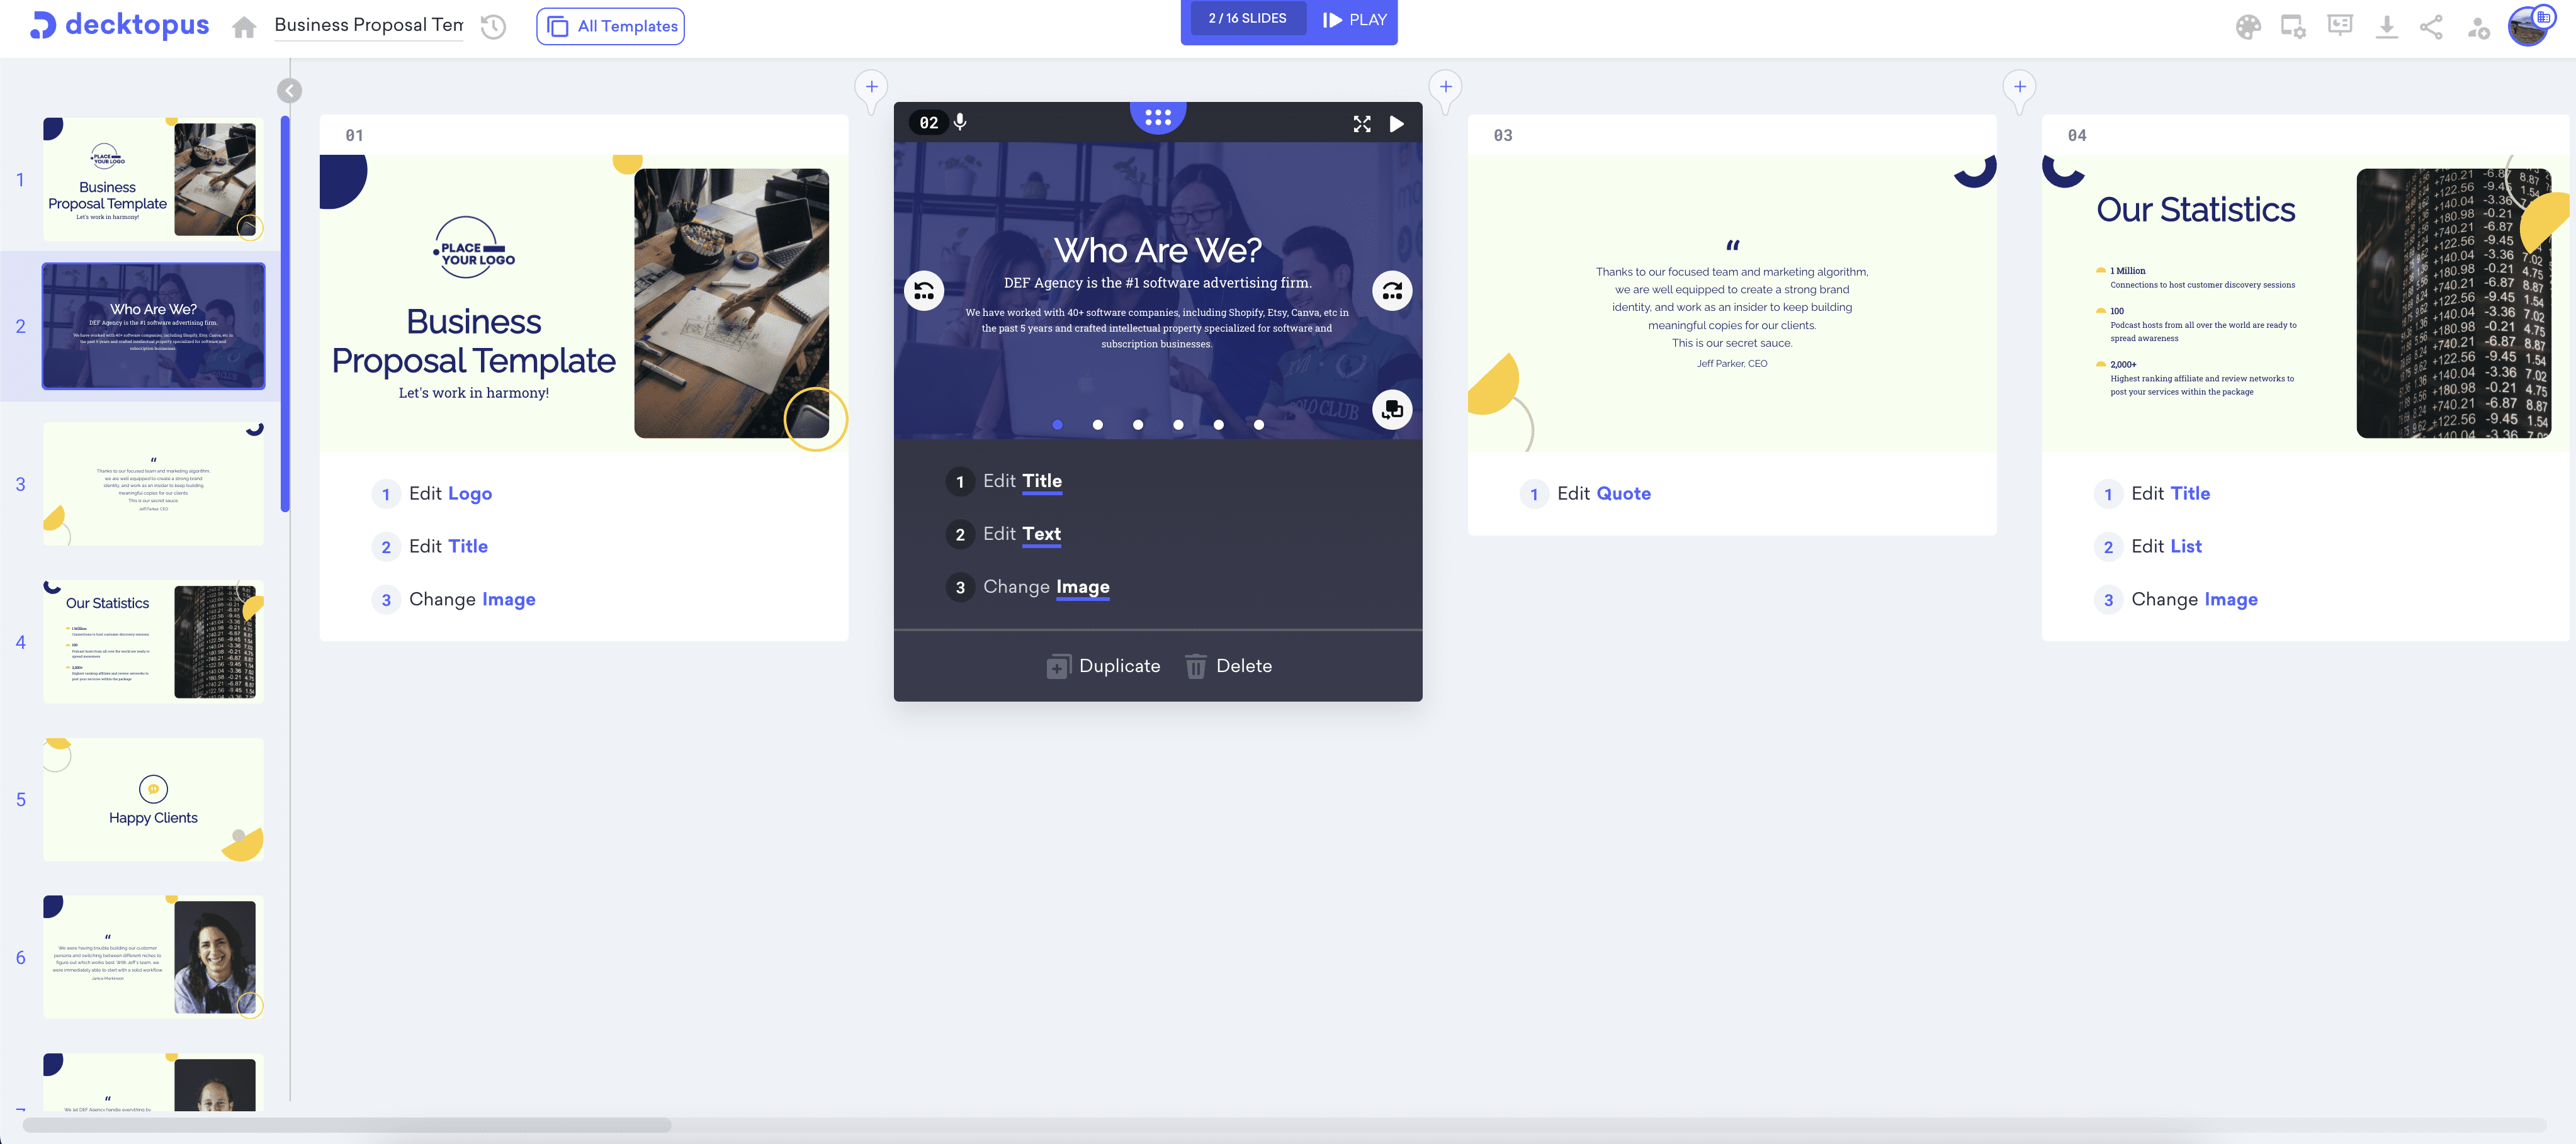Click the screen/display icon in top toolbar
This screenshot has height=1144, width=2576.
[2292, 25]
